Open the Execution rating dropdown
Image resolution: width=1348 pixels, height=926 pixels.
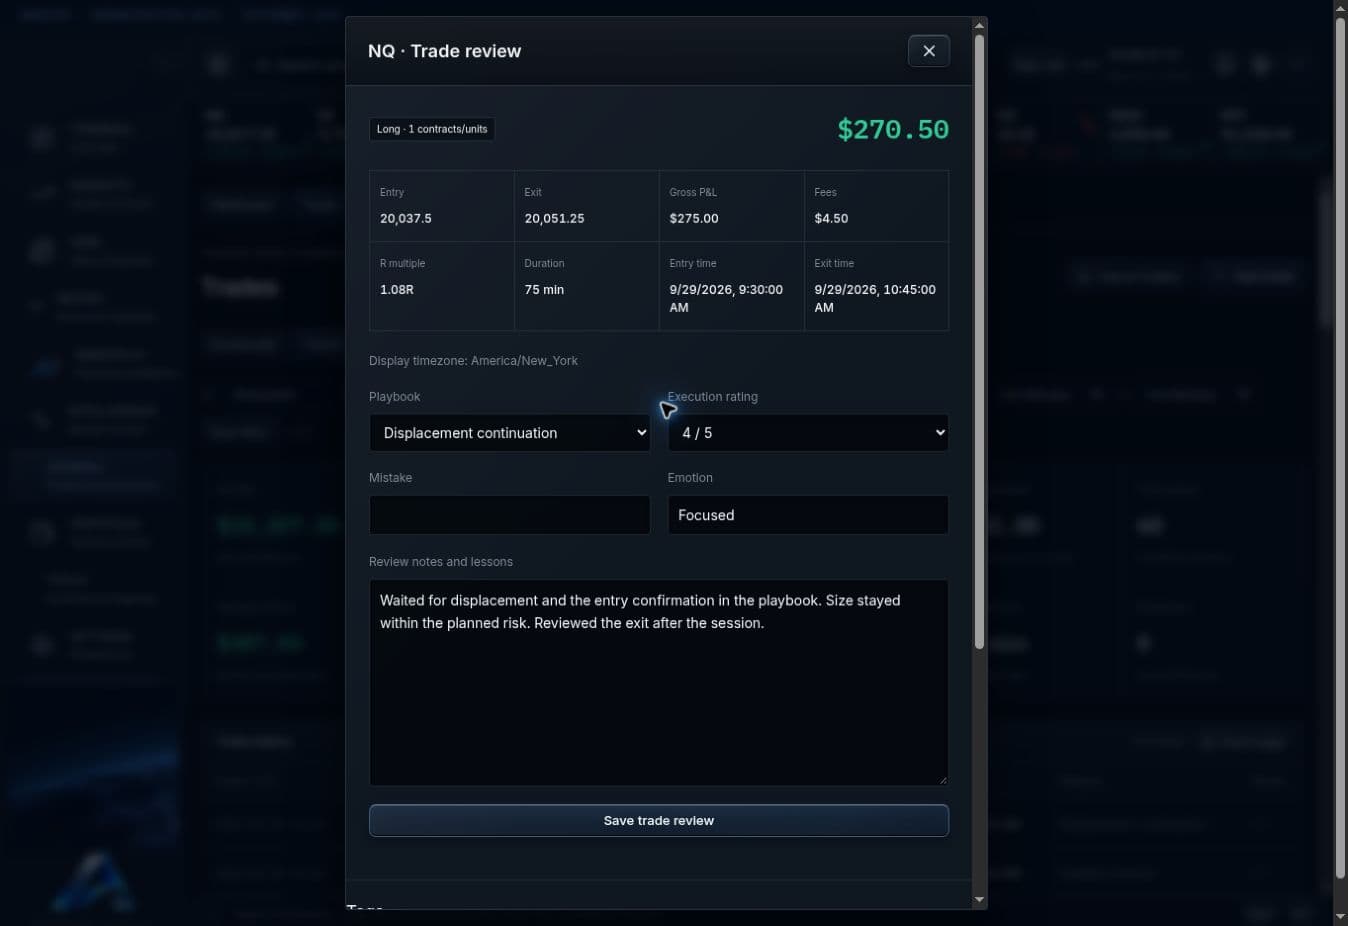(808, 433)
